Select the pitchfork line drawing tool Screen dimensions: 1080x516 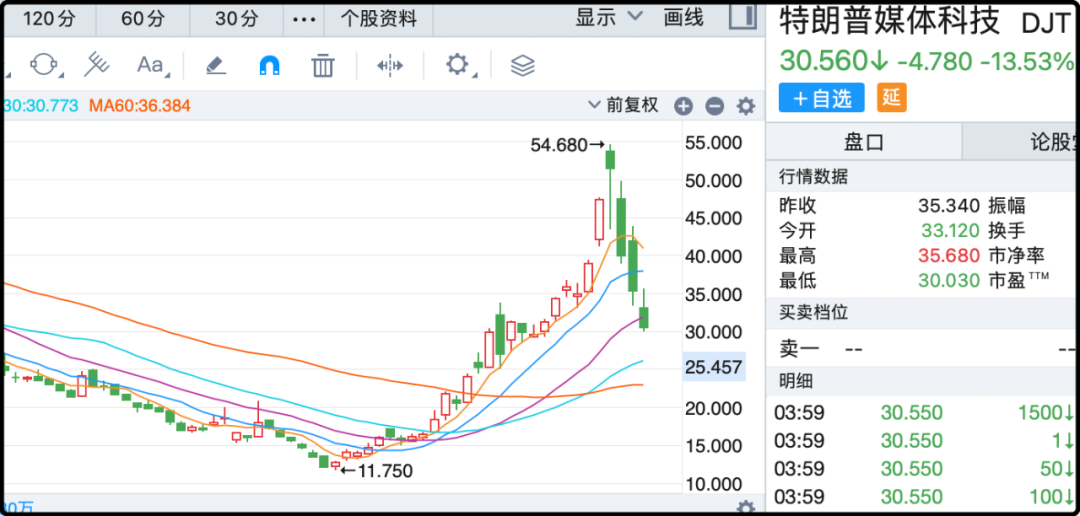point(96,65)
